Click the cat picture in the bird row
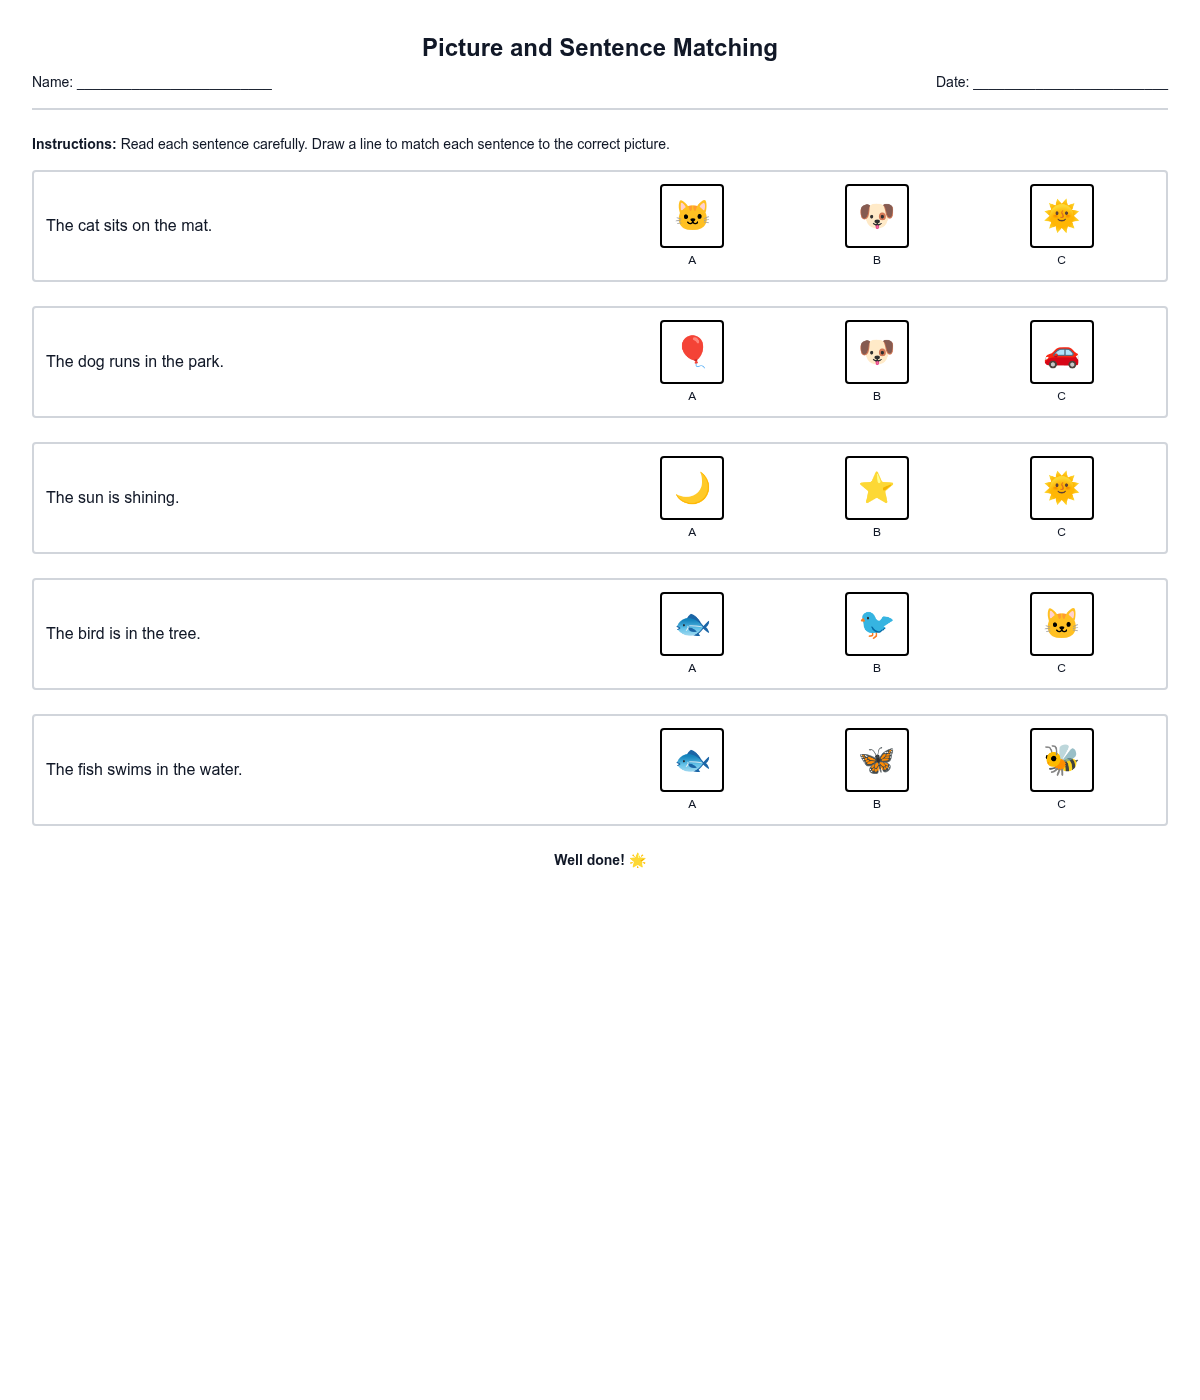Screen dimensions: 1200x1400 [x=1062, y=624]
